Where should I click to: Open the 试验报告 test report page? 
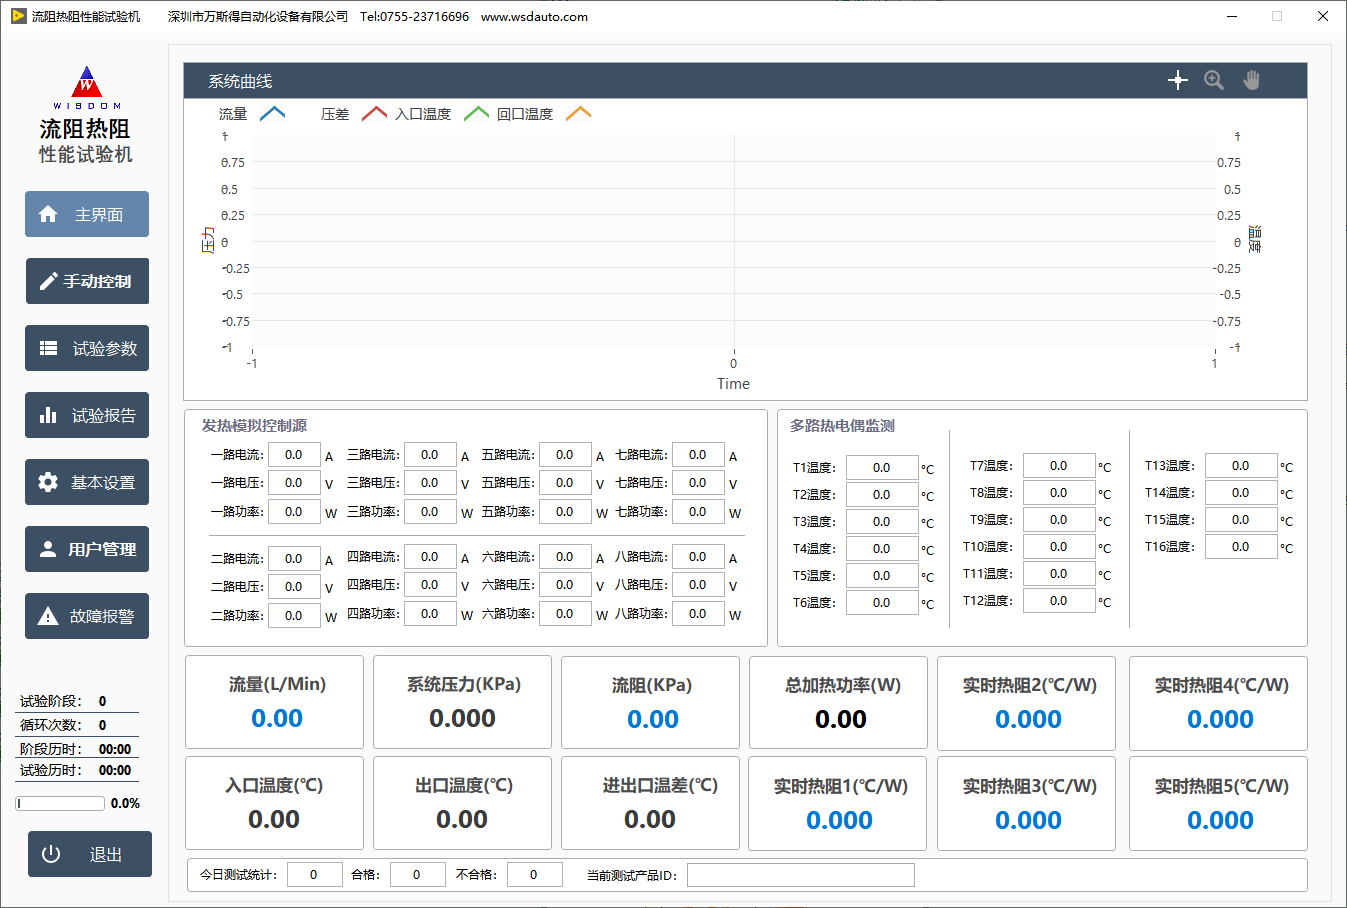pyautogui.click(x=87, y=415)
